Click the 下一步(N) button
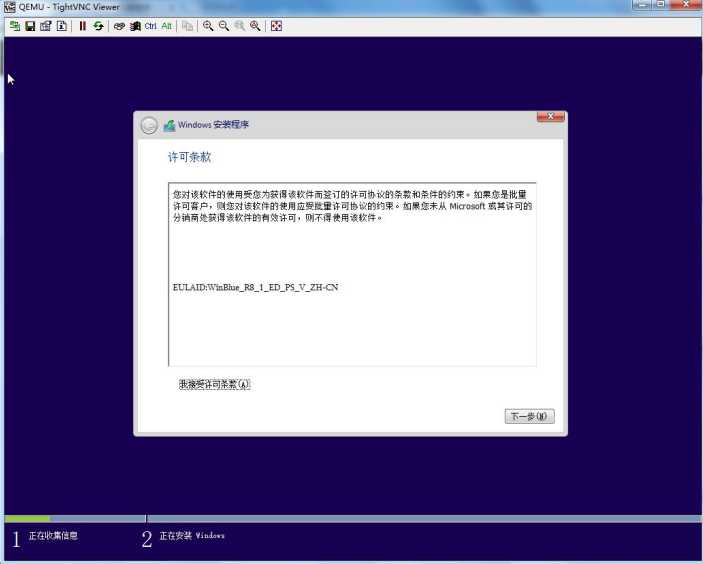The image size is (703, 564). point(529,416)
